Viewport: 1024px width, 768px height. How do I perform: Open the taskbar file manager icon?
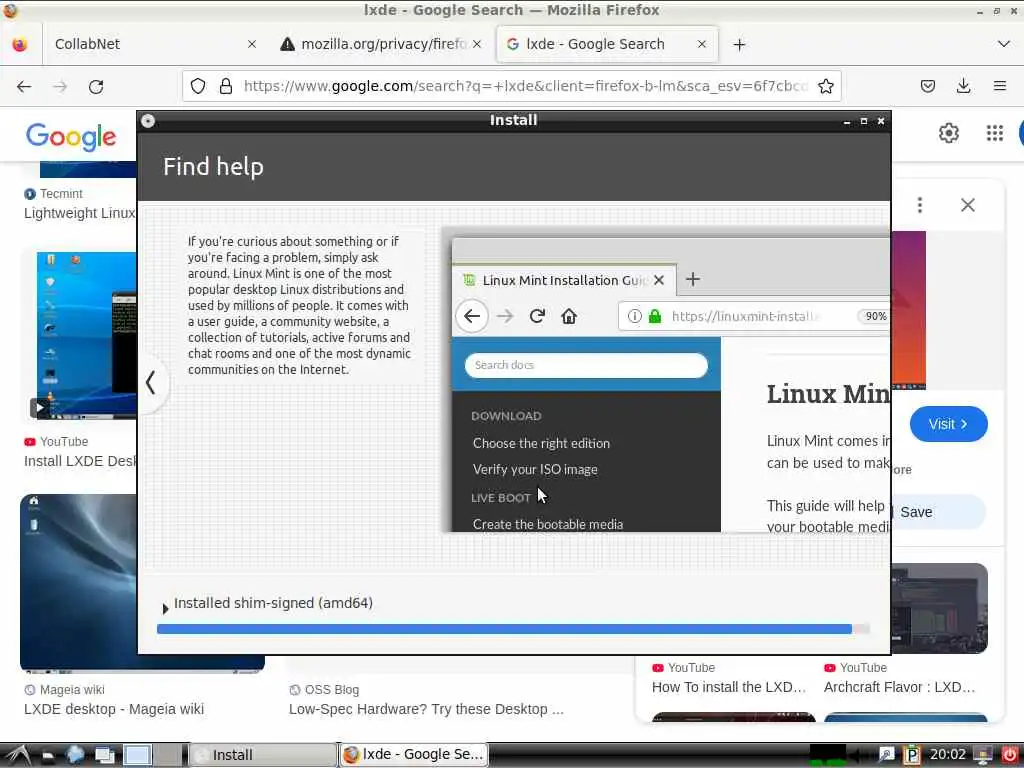pyautogui.click(x=48, y=756)
